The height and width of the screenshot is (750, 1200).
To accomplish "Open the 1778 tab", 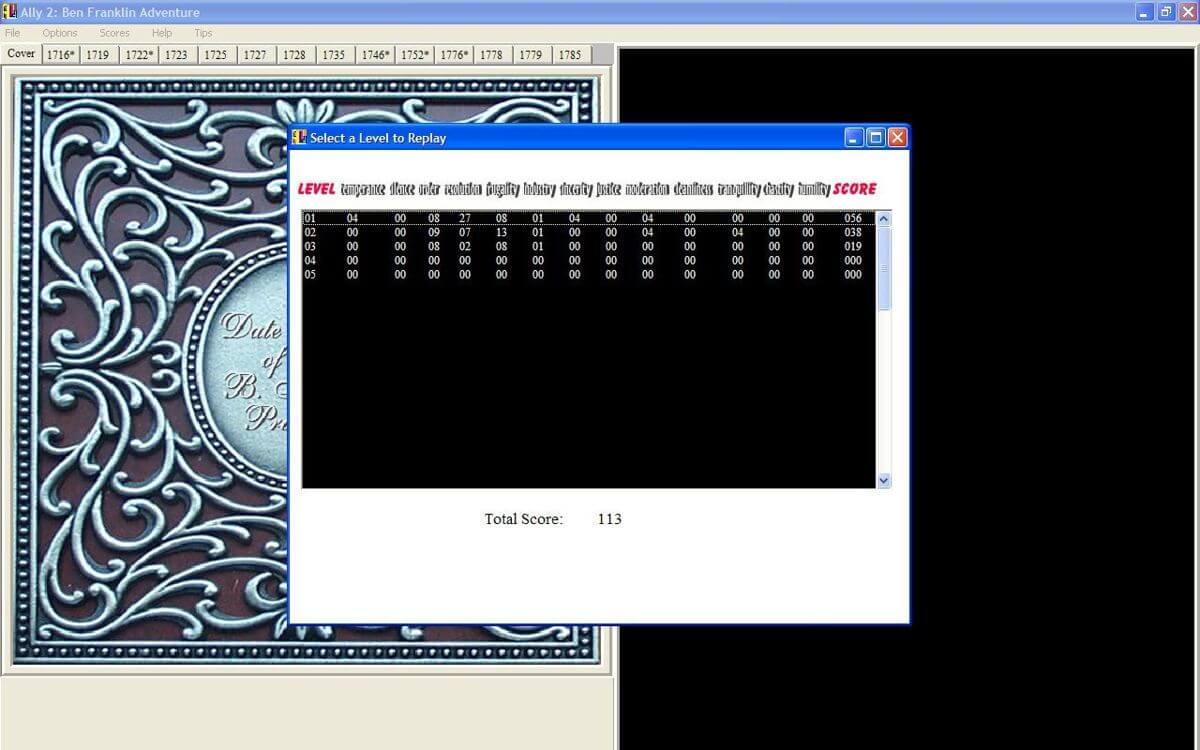I will (x=491, y=55).
